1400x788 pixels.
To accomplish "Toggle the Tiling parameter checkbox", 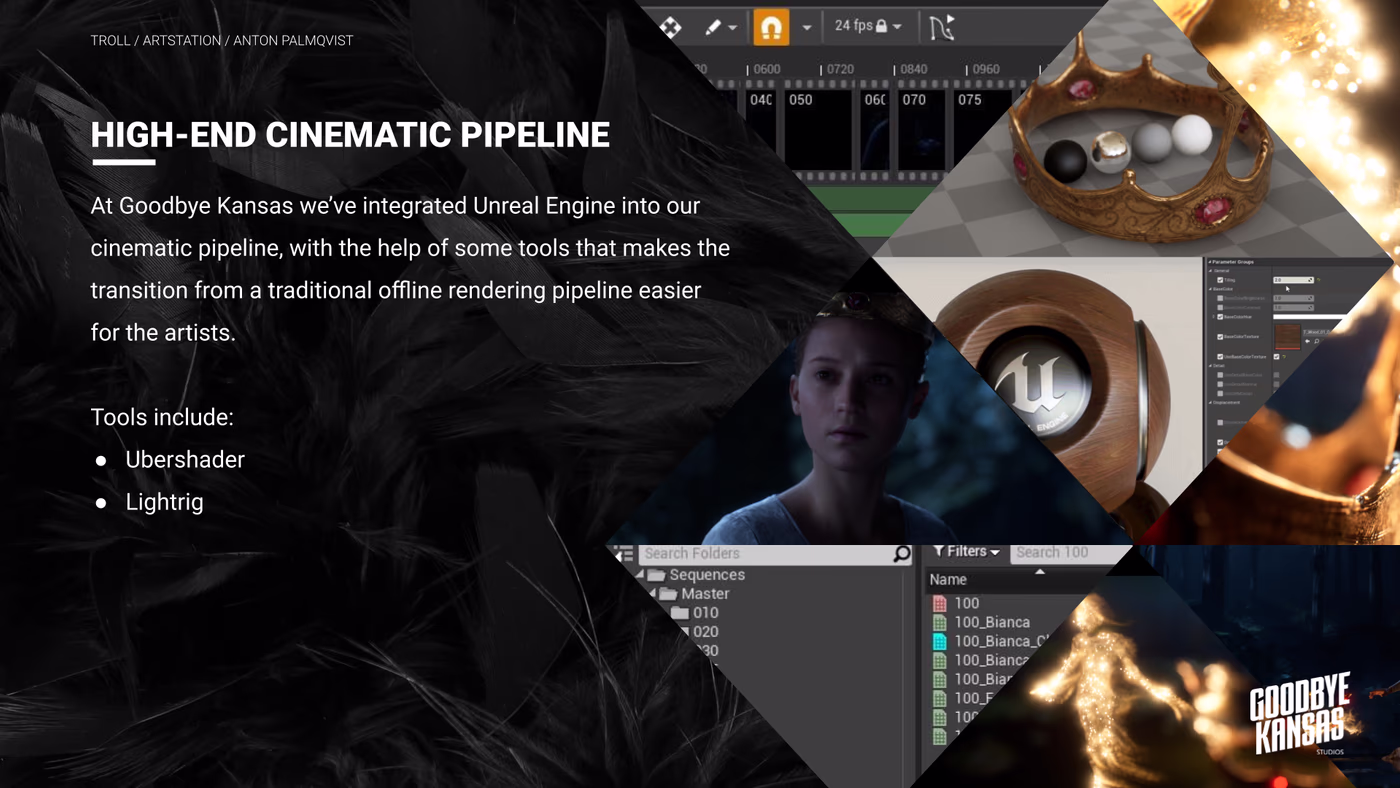I will click(x=1220, y=280).
